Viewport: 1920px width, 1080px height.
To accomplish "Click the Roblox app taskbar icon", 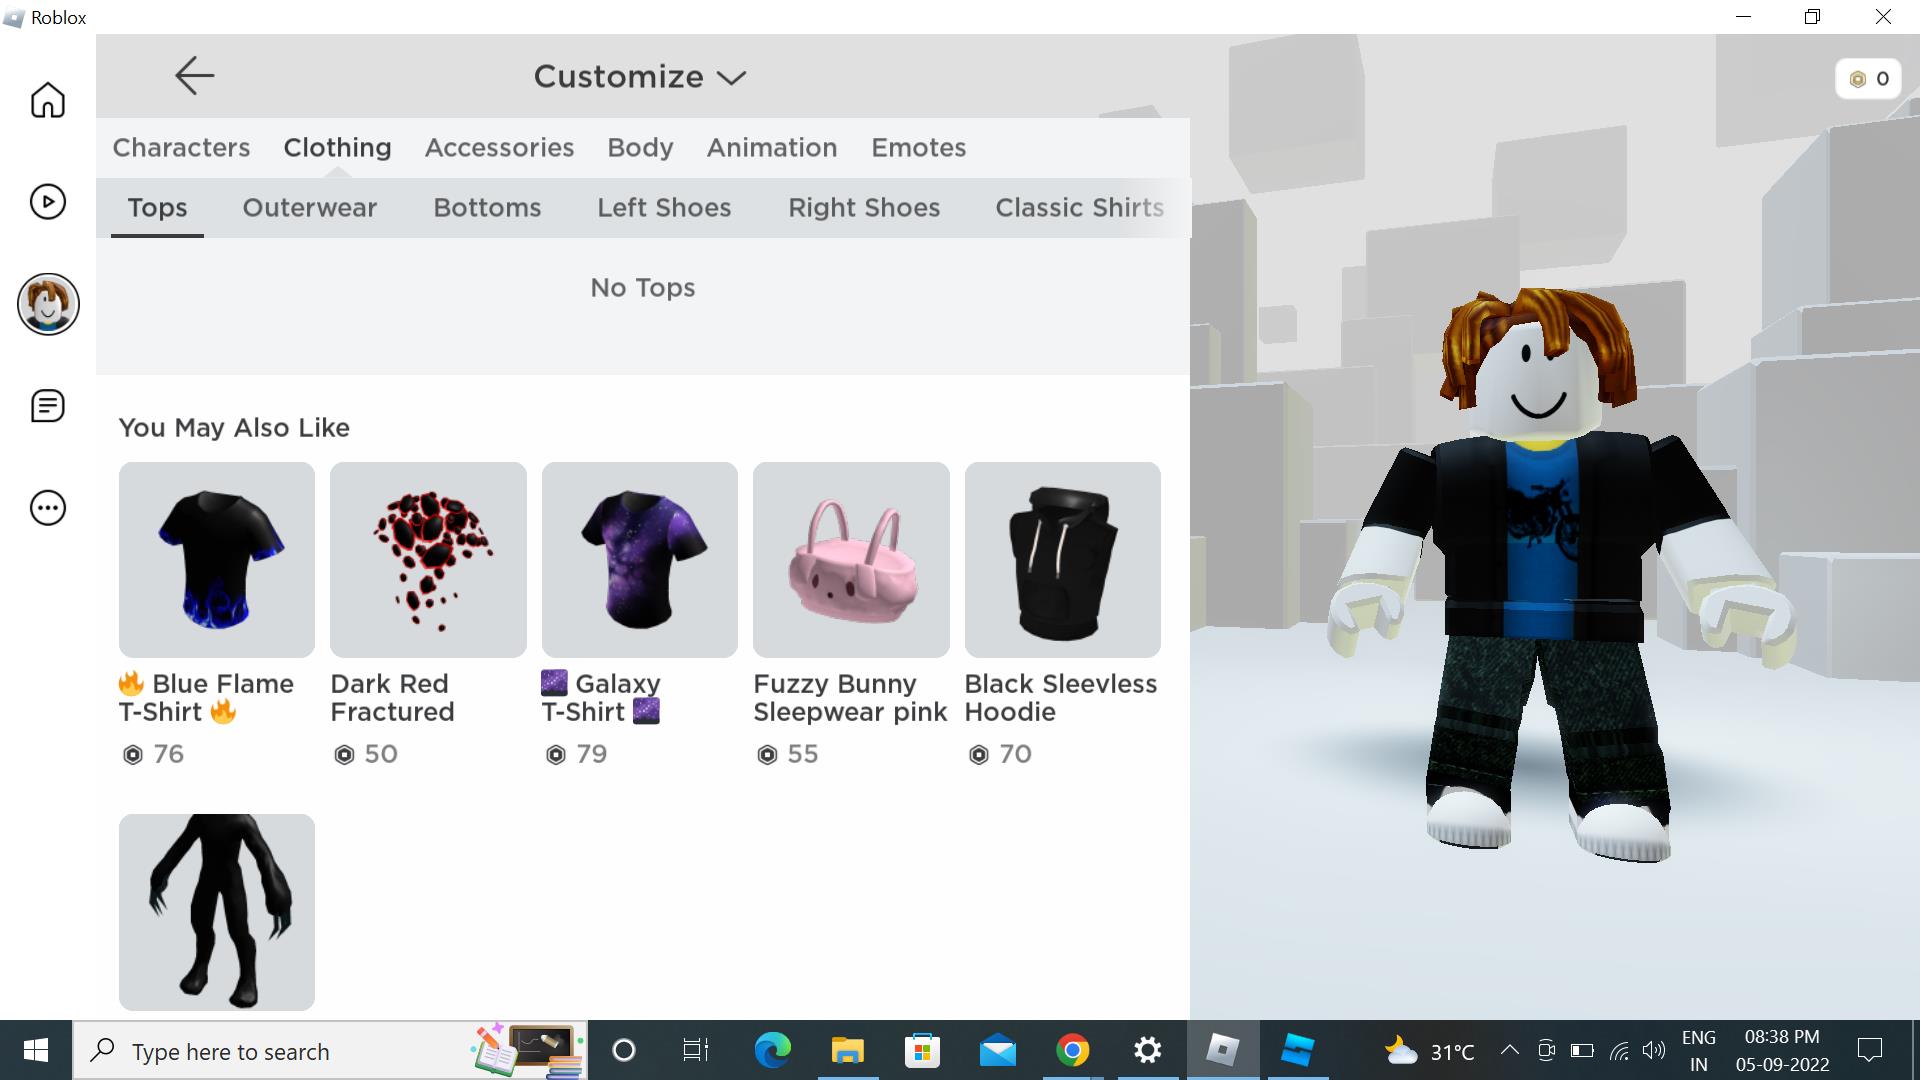I will point(1222,1050).
